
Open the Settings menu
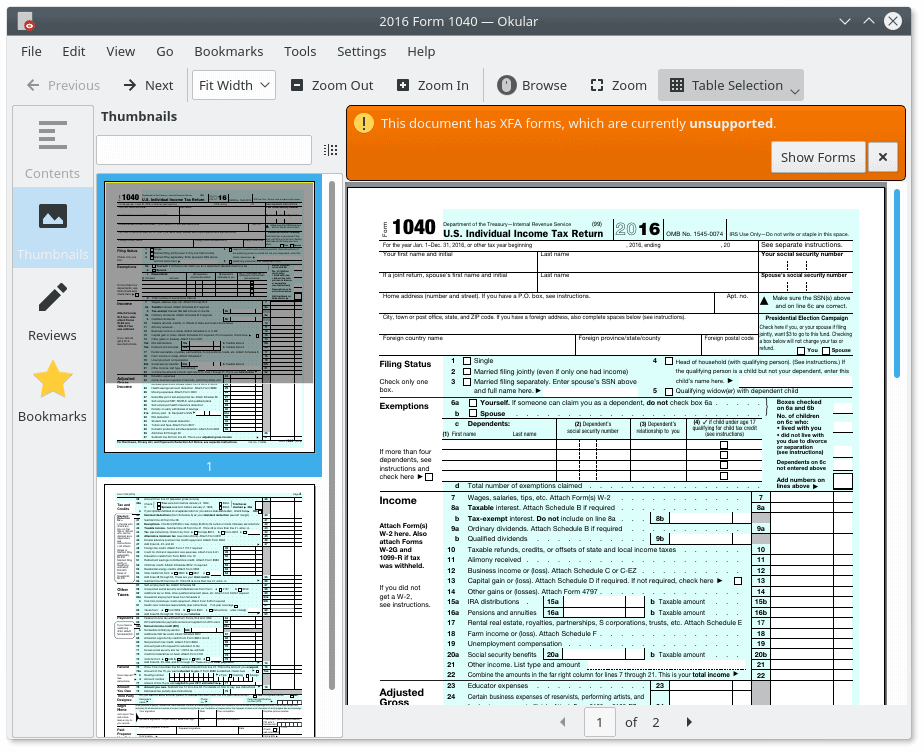[x=362, y=52]
